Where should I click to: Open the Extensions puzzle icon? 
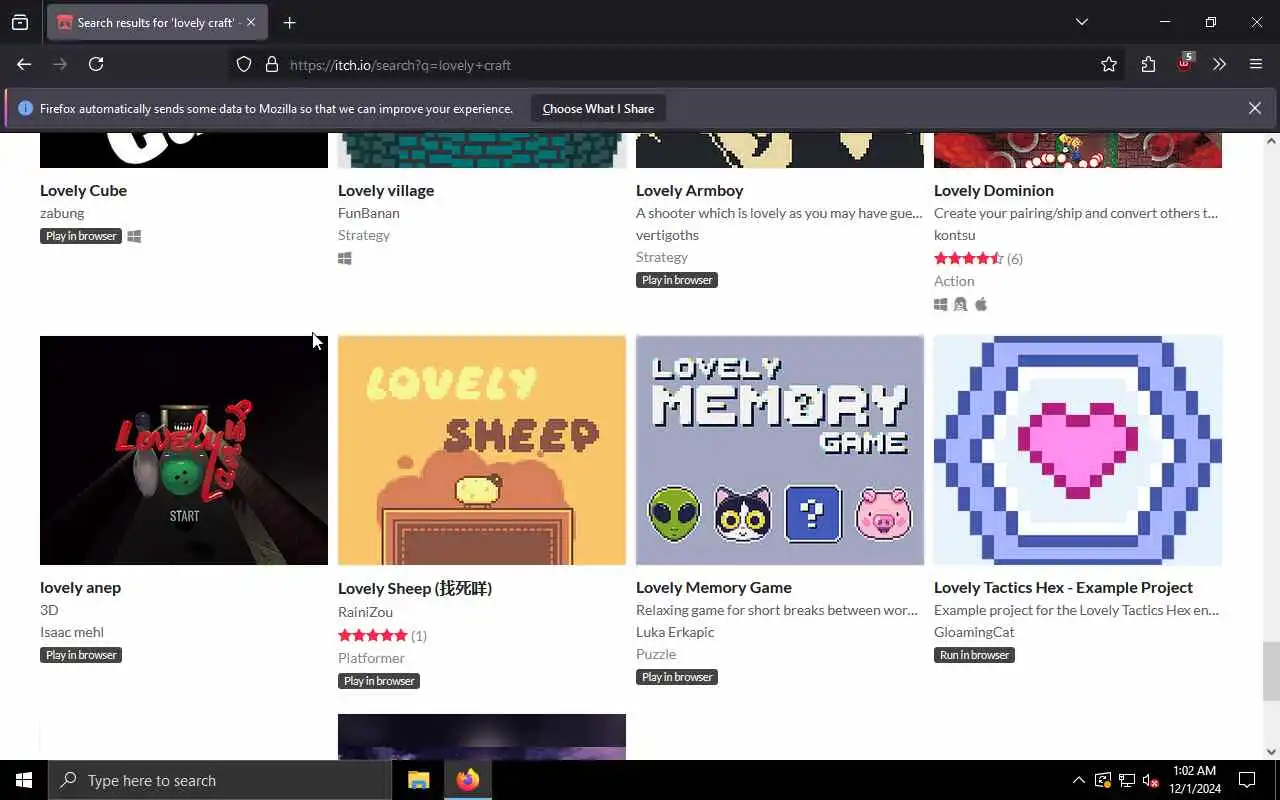[1148, 64]
